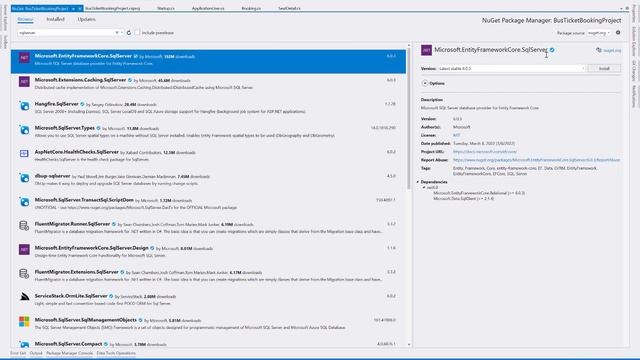640x360 pixels.
Task: Select the dbup-sqlserver package name
Action: 53,176
